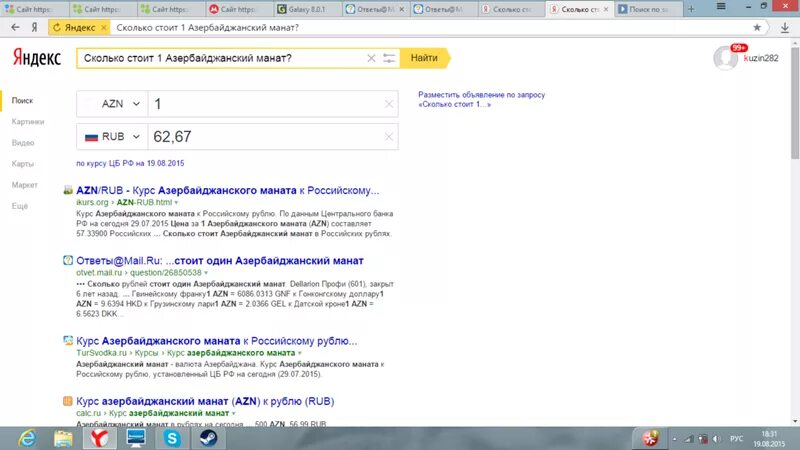Viewport: 800px width, 450px height.
Task: Add a new tab with the plus button
Action: click(x=691, y=9)
